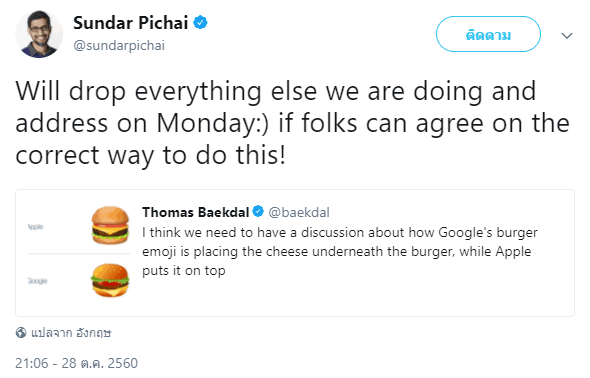This screenshot has height=378, width=590.
Task: Click the main tweet text about Monday
Action: click(x=293, y=123)
